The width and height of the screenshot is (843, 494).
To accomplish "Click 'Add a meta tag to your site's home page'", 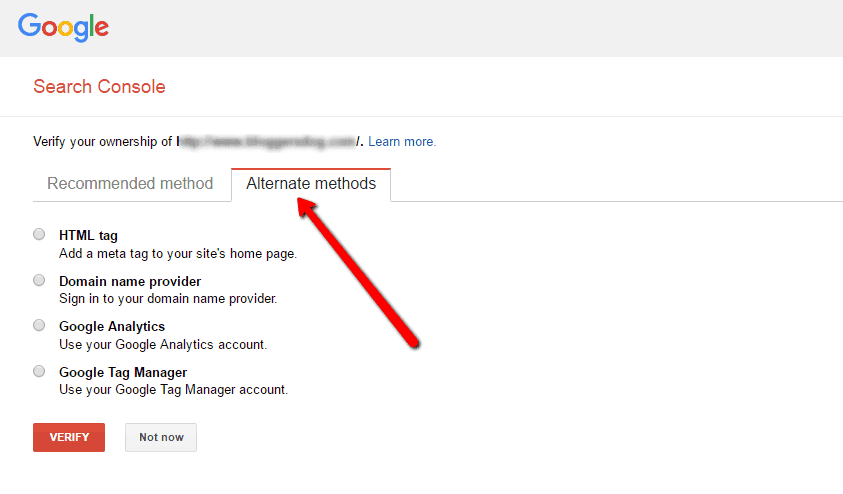I will pos(178,254).
